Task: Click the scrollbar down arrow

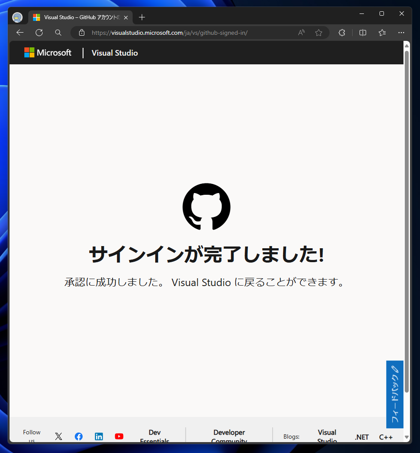Action: click(x=407, y=437)
